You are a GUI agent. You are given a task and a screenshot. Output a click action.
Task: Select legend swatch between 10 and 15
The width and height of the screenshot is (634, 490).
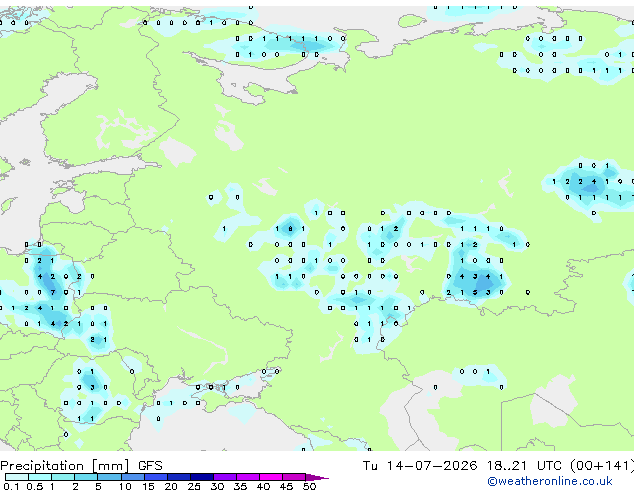132,477
